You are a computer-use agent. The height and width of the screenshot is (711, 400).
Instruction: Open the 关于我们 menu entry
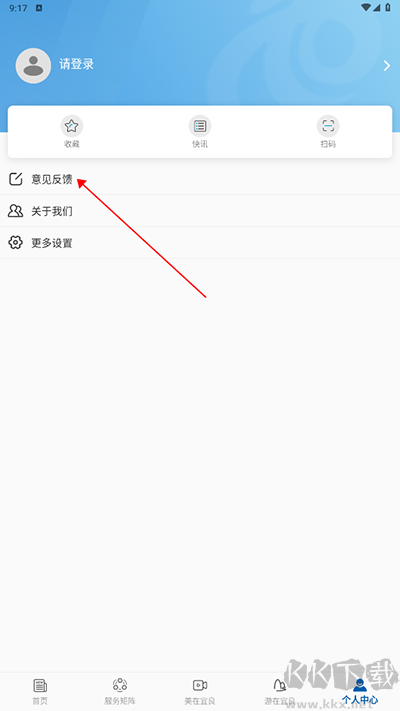pyautogui.click(x=200, y=211)
